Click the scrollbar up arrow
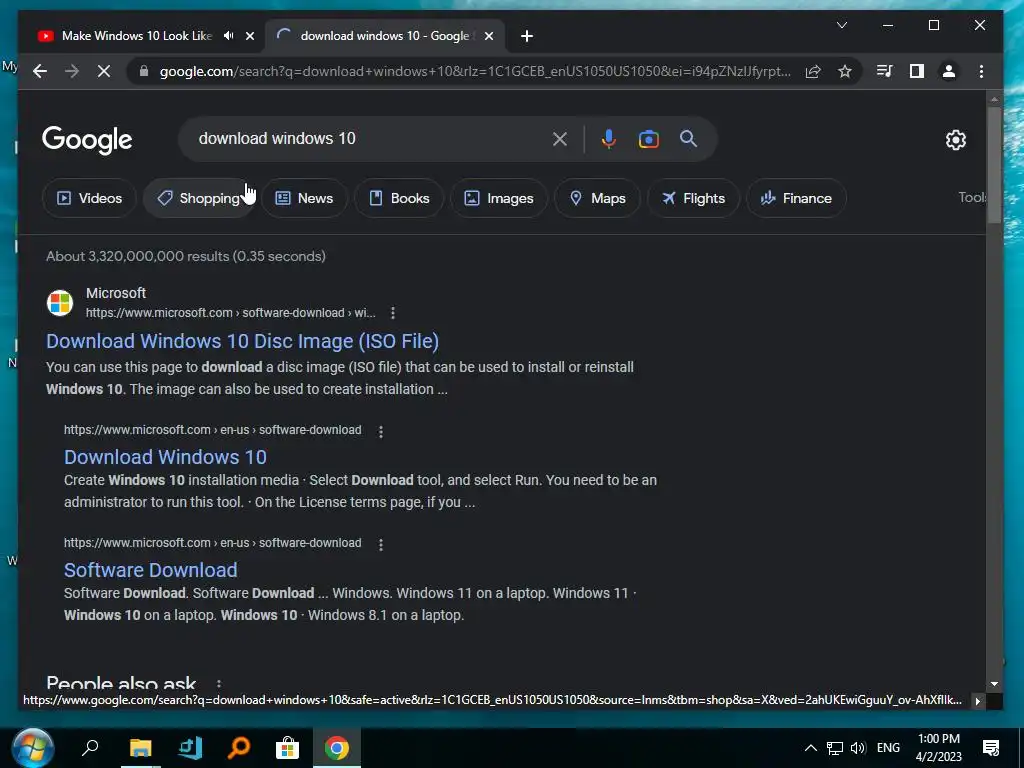 [x=994, y=99]
